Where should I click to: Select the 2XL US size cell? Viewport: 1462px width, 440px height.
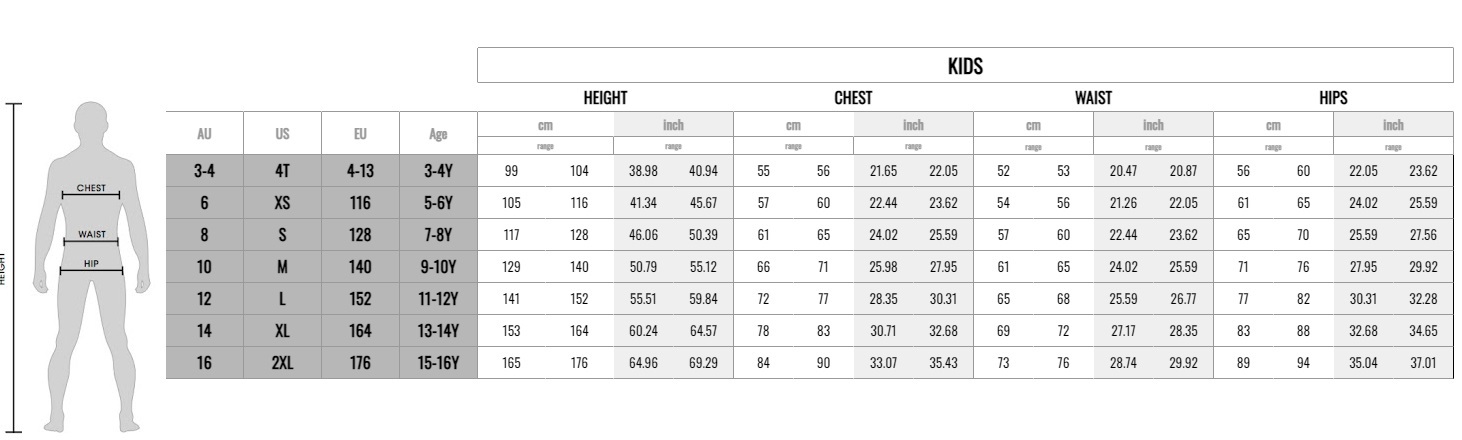282,363
